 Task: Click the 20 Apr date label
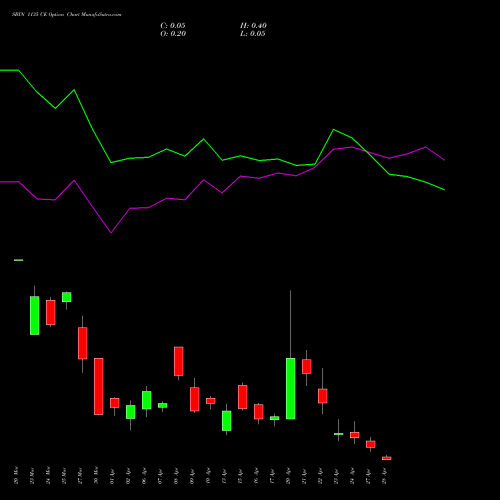tap(288, 476)
